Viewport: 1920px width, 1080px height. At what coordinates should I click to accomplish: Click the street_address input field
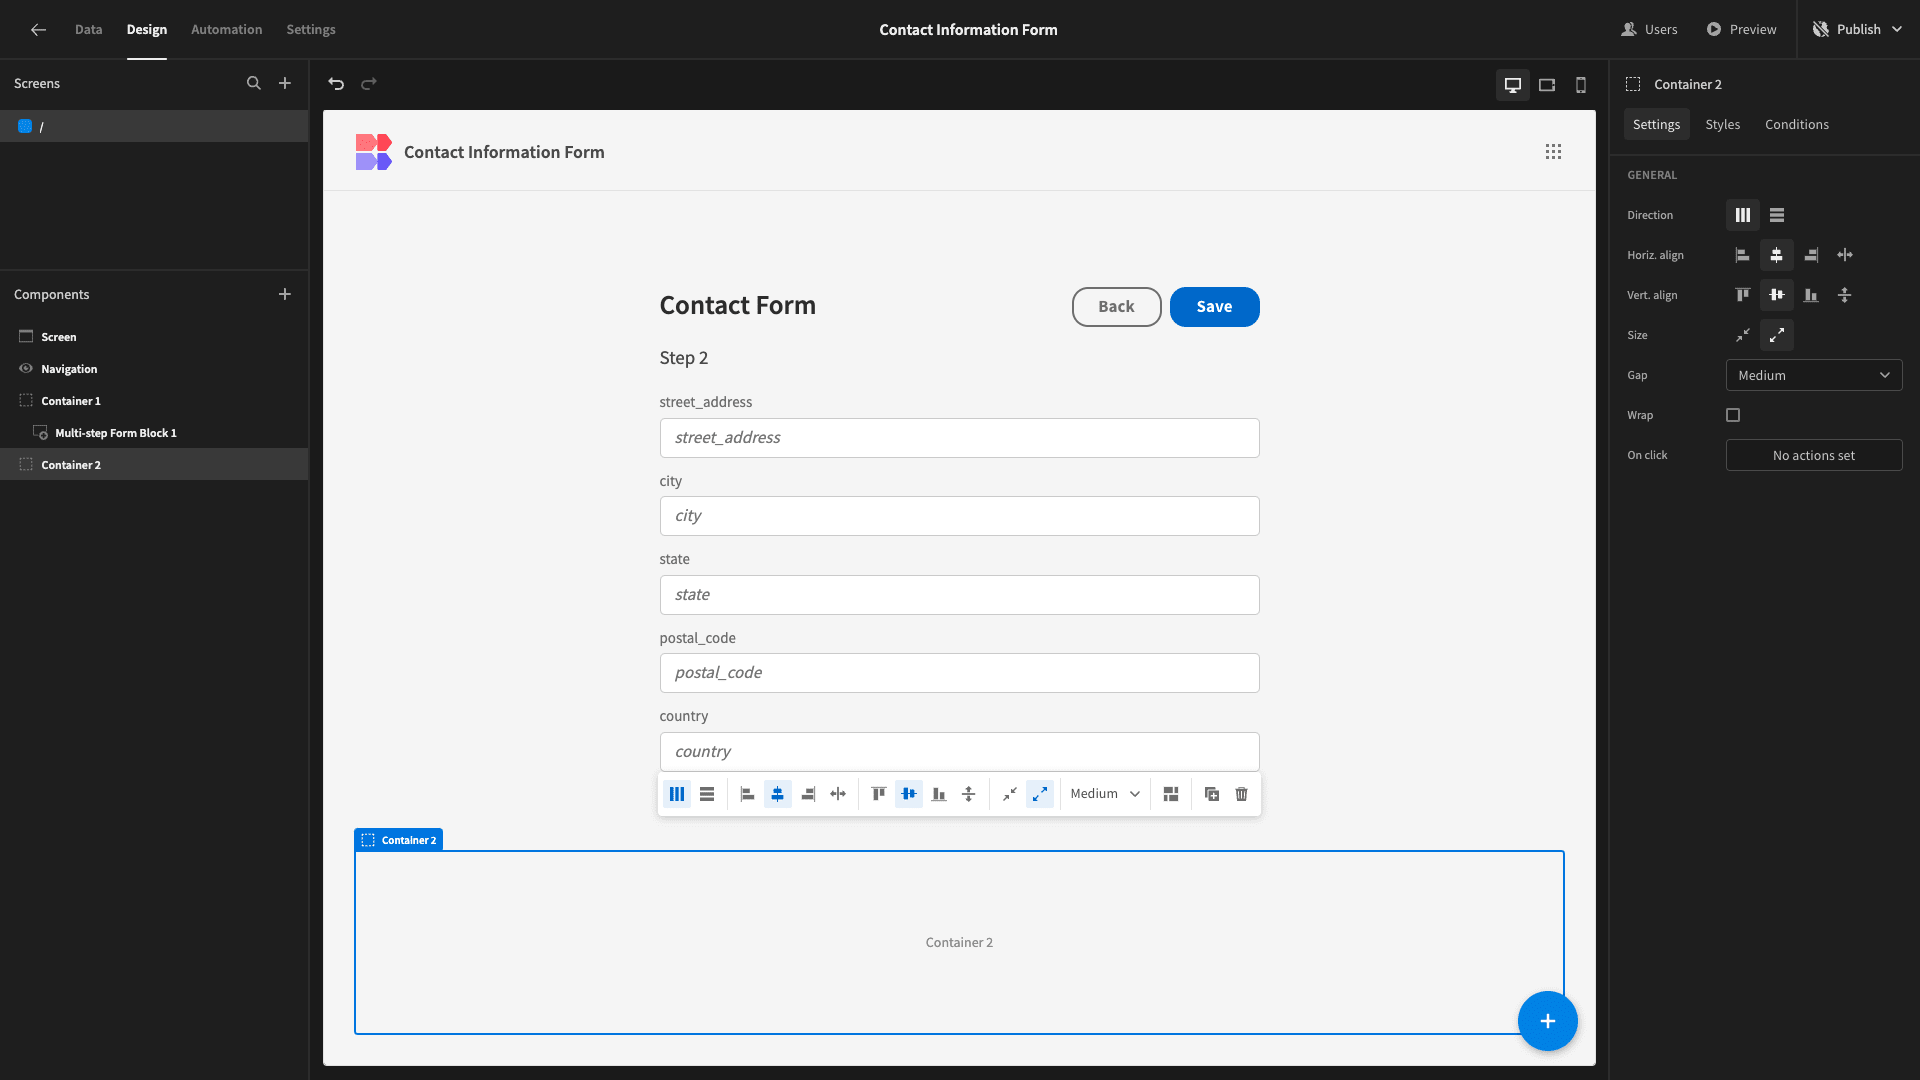(x=959, y=438)
